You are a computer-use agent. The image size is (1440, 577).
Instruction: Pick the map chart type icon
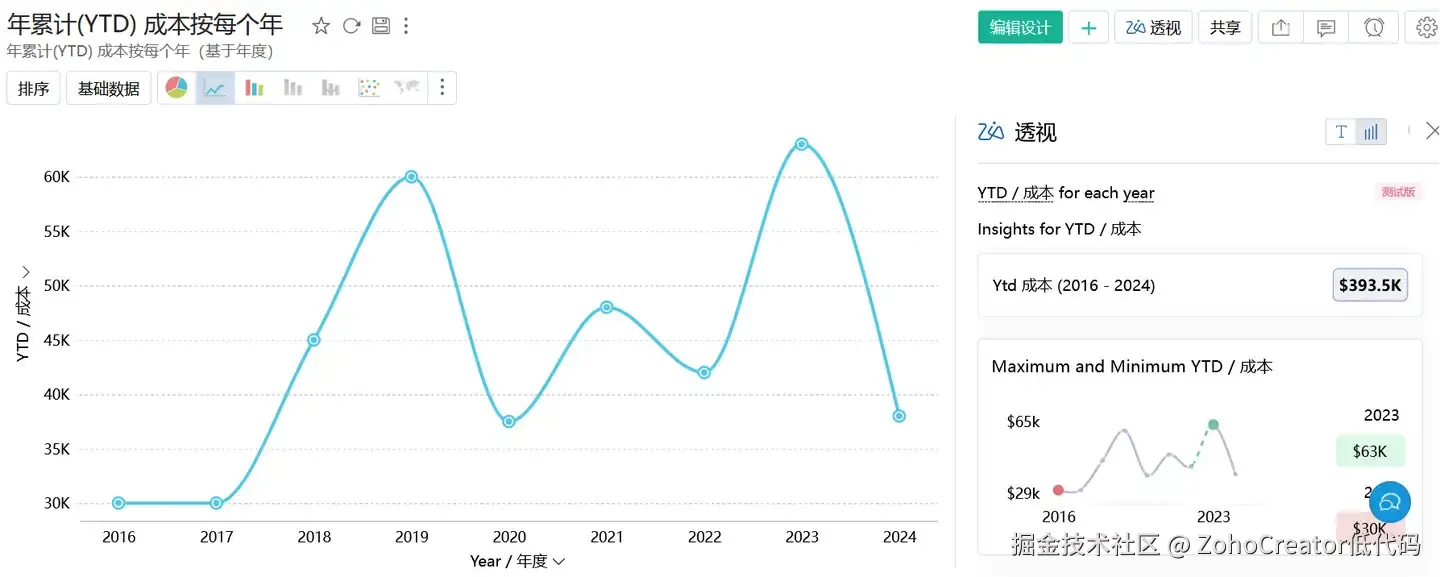pos(406,88)
